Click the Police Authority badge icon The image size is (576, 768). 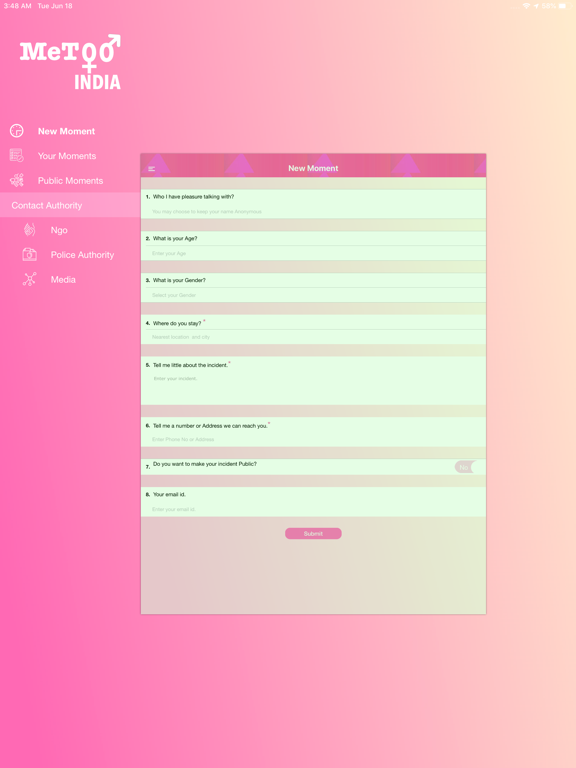tap(29, 254)
